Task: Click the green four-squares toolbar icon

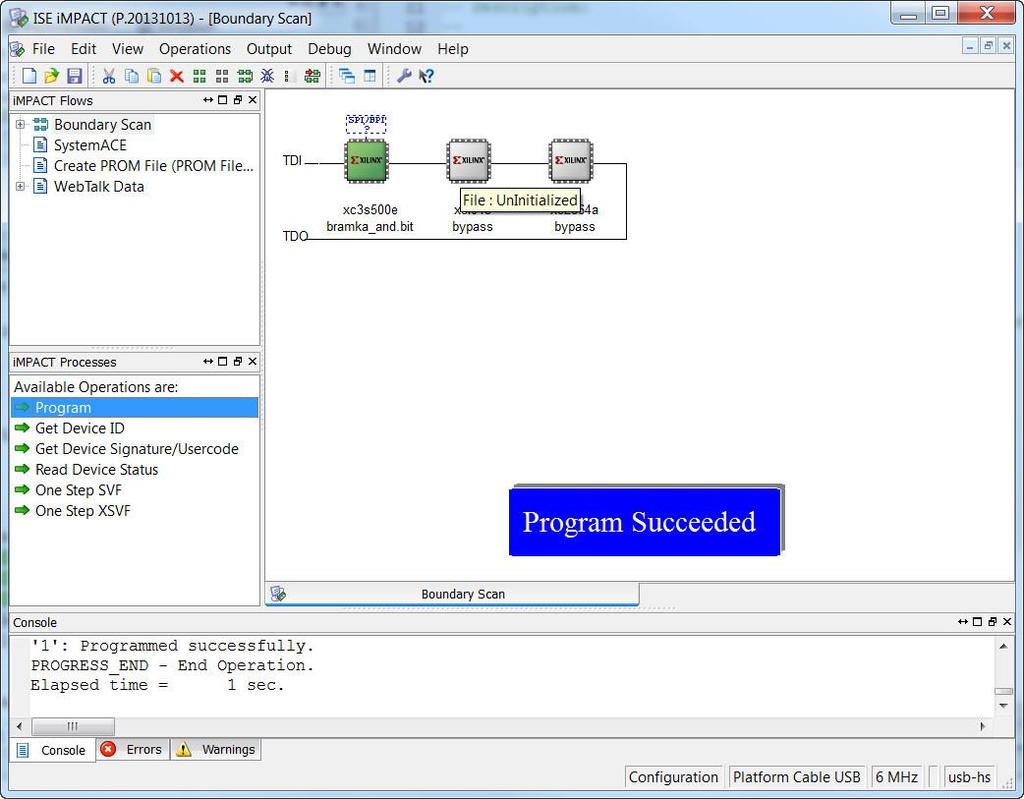Action: coord(199,76)
